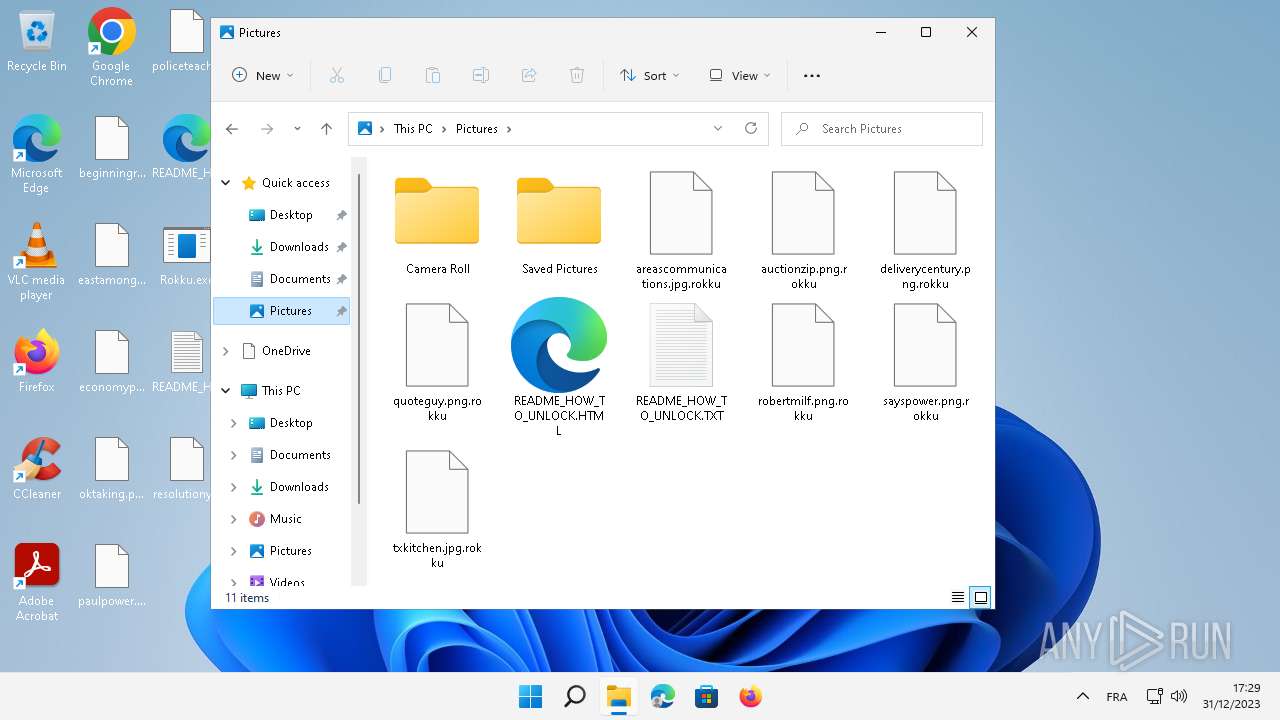Expand the OneDrive tree node

pyautogui.click(x=226, y=351)
